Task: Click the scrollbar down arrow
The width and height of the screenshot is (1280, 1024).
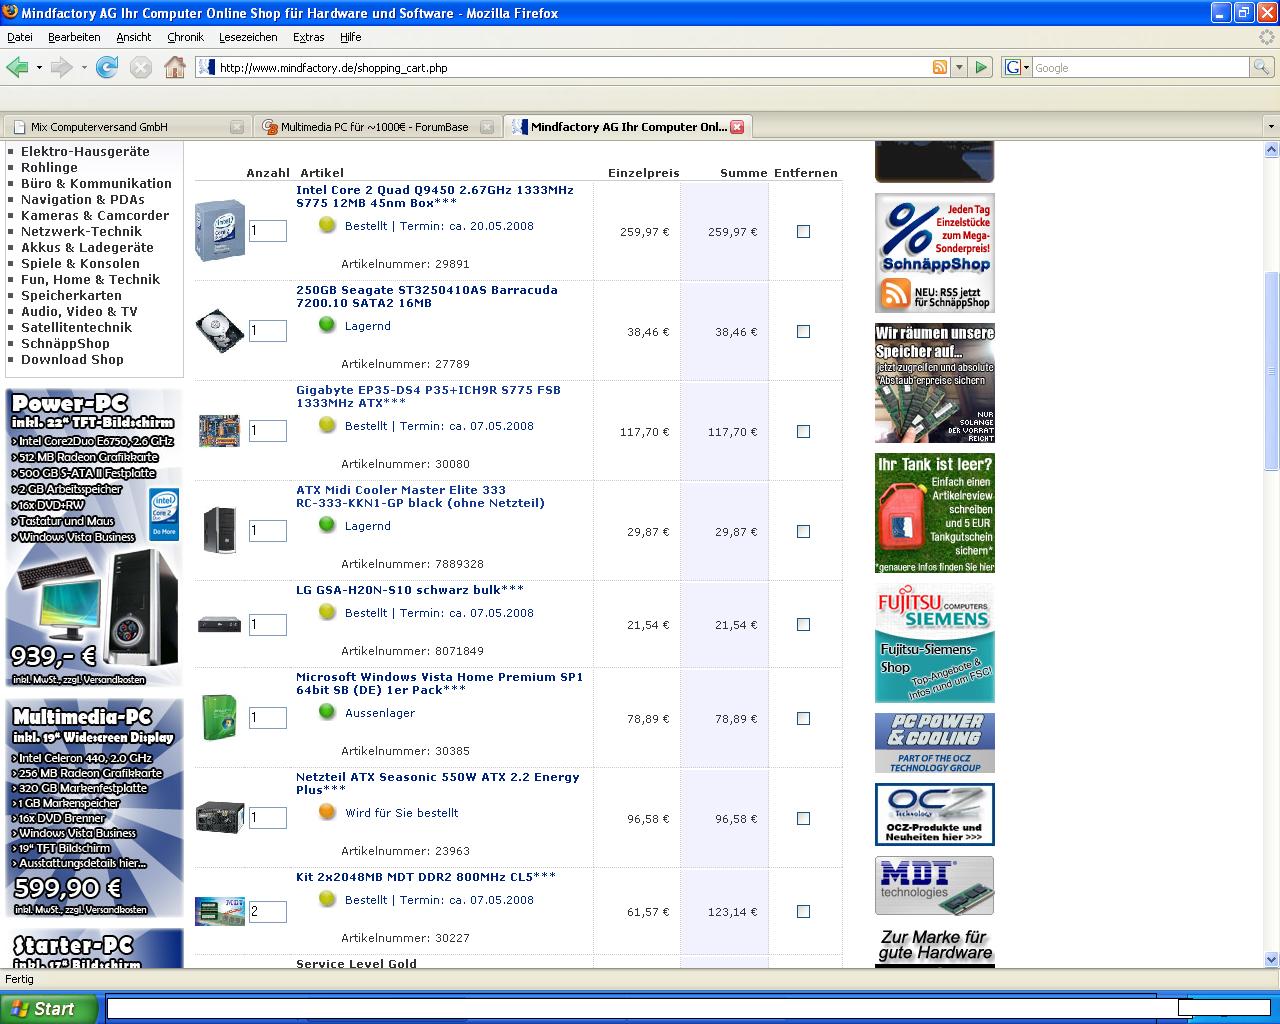Action: pos(1272,959)
